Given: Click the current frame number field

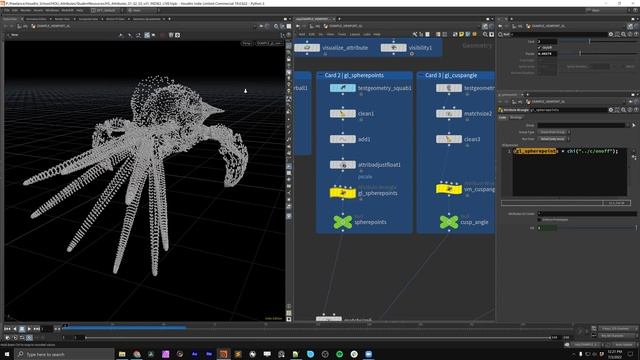Looking at the screenshot, I should [47, 329].
